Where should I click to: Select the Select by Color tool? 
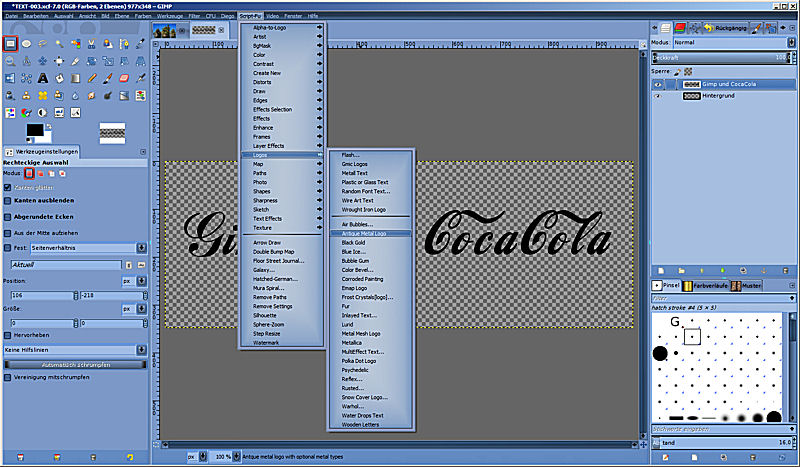pyautogui.click(x=76, y=44)
